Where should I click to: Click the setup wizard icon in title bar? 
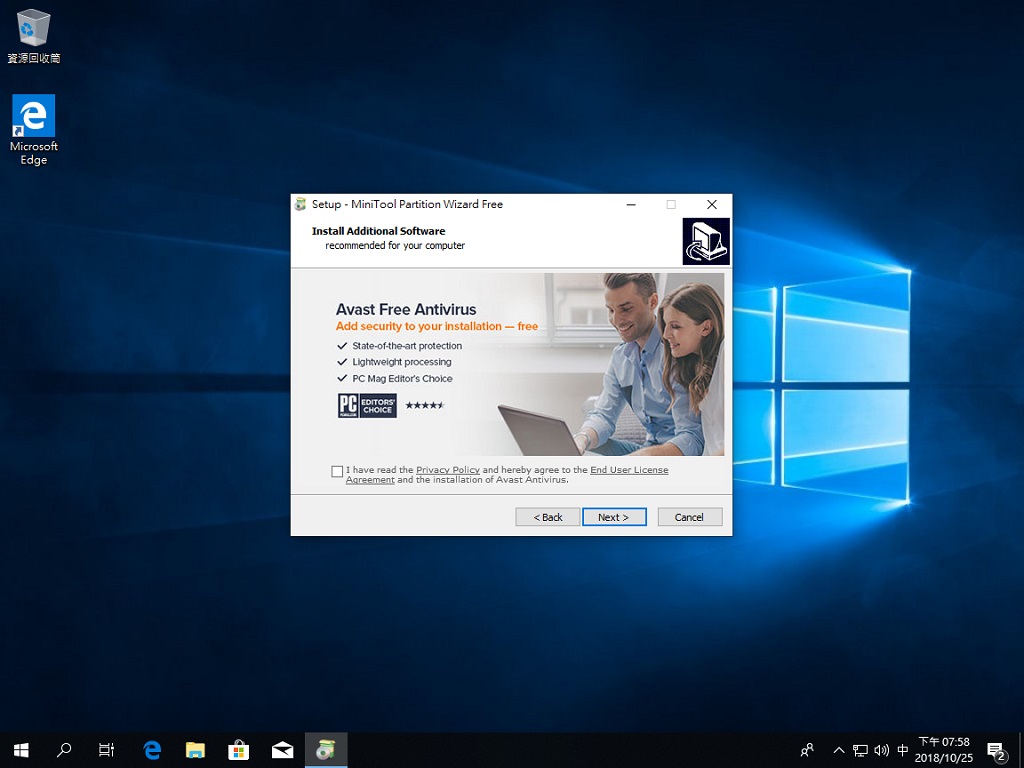tap(300, 204)
